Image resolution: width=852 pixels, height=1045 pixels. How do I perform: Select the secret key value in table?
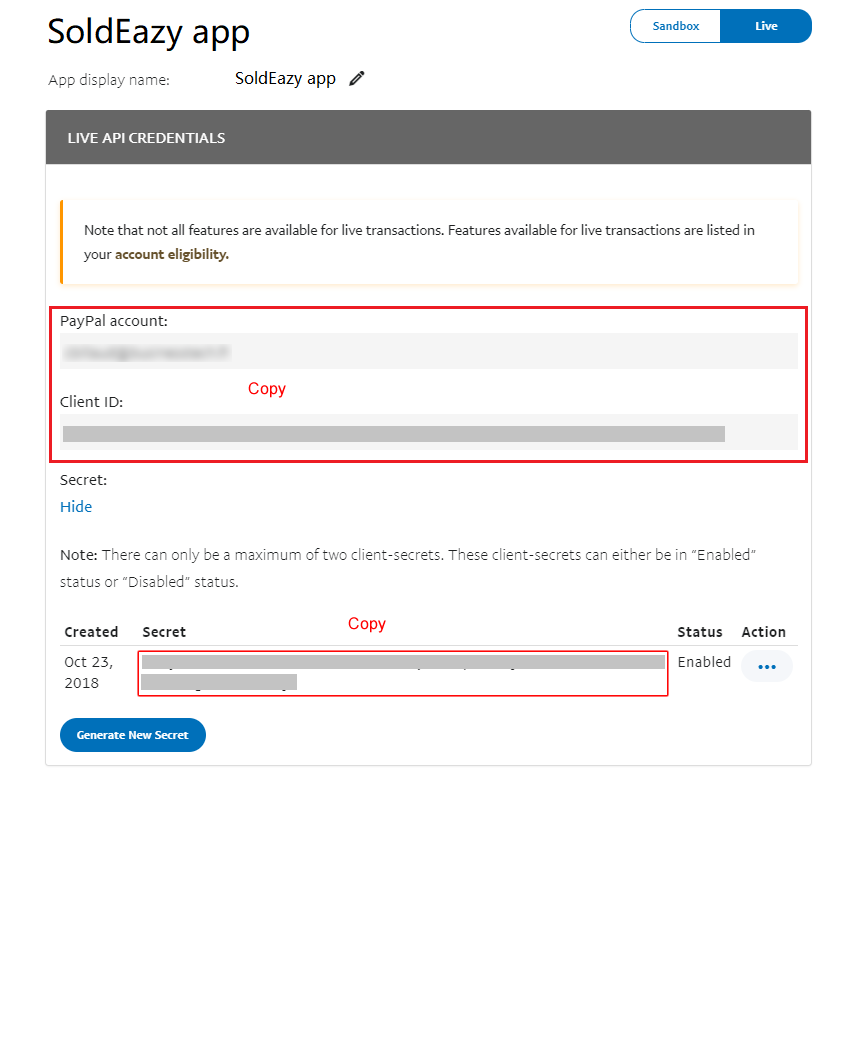coord(403,672)
